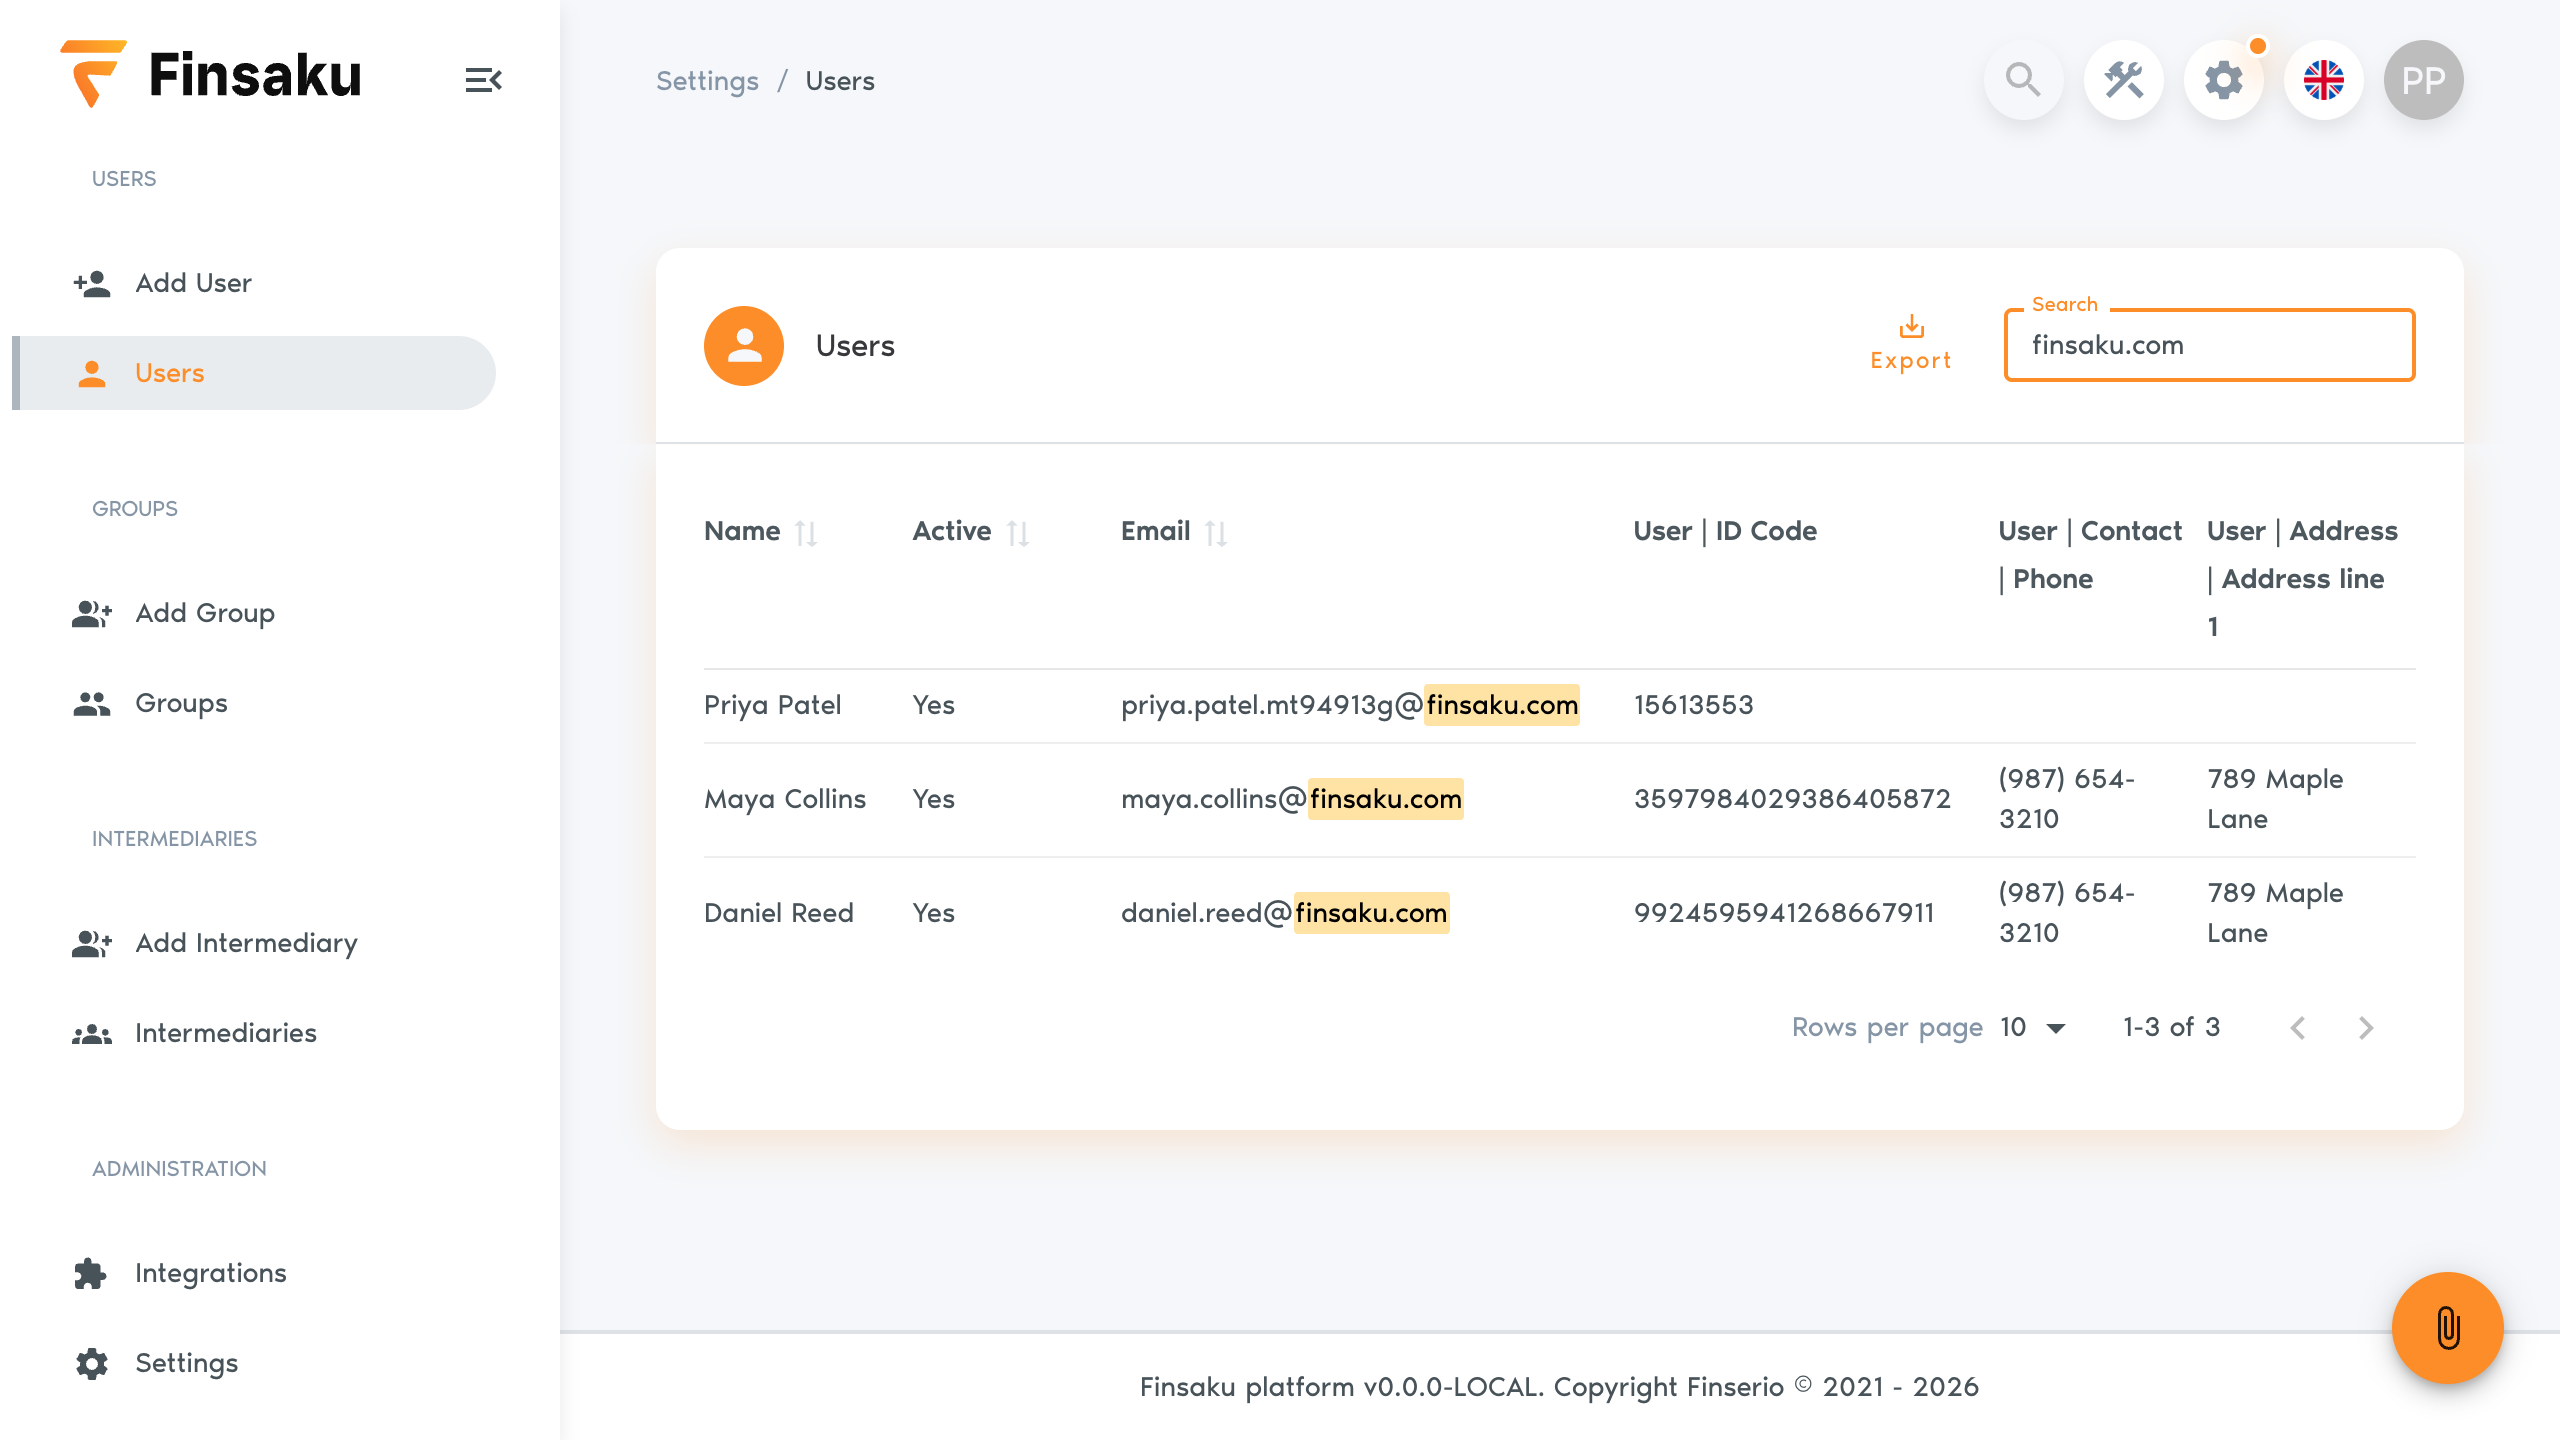Open the Rows per page dropdown
The width and height of the screenshot is (2560, 1440).
pos(2033,1028)
